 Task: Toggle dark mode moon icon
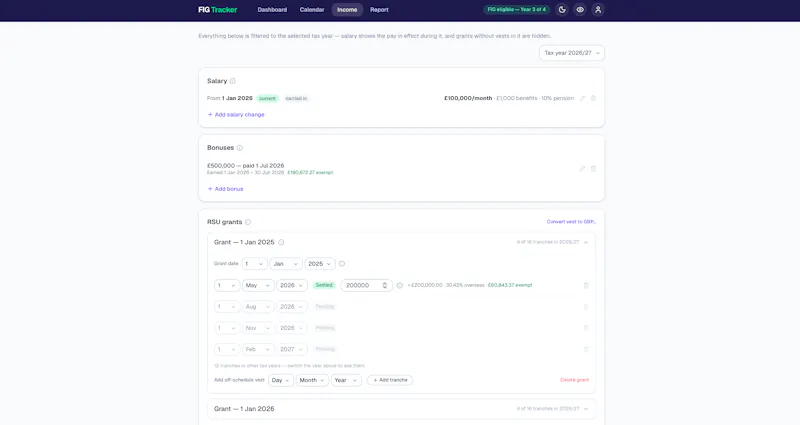562,10
